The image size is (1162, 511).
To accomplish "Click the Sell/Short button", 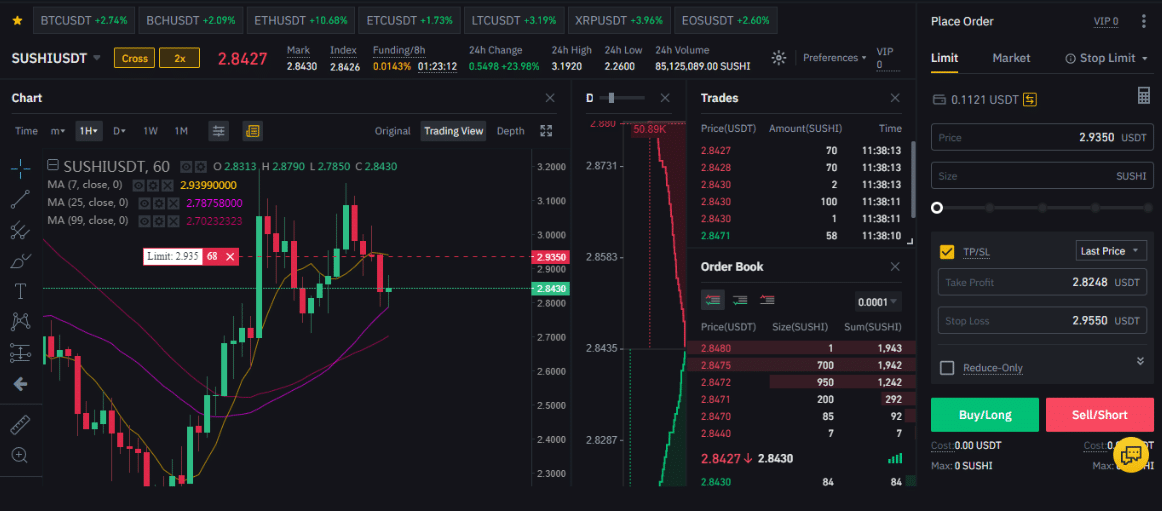I will pyautogui.click(x=1100, y=415).
